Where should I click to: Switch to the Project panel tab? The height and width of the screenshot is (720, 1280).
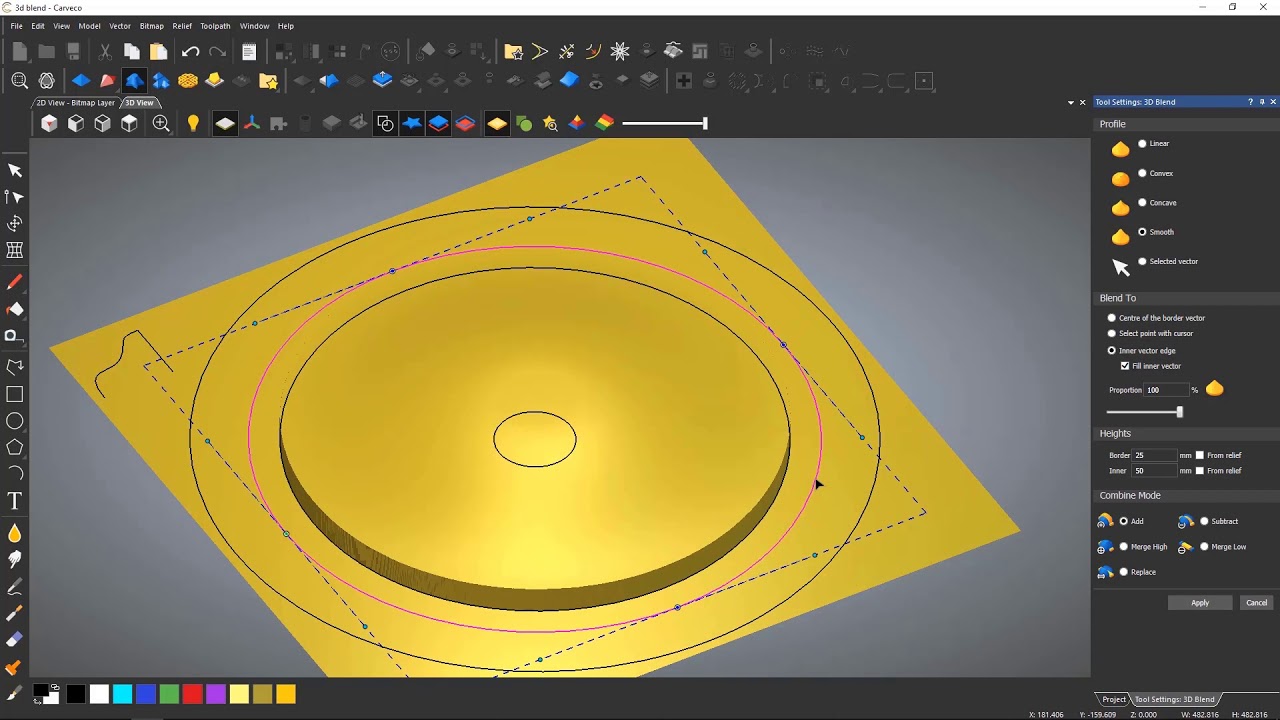(x=1113, y=699)
